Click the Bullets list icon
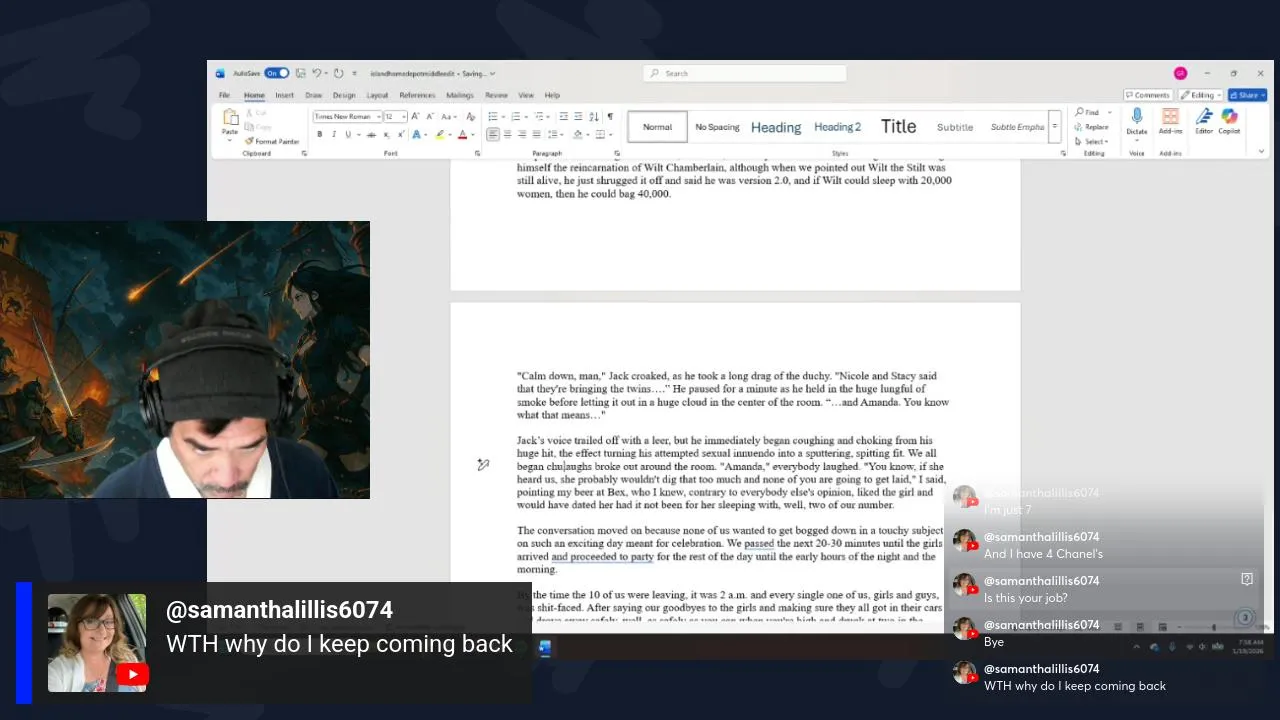Screen dimensions: 1280x720 [493, 116]
